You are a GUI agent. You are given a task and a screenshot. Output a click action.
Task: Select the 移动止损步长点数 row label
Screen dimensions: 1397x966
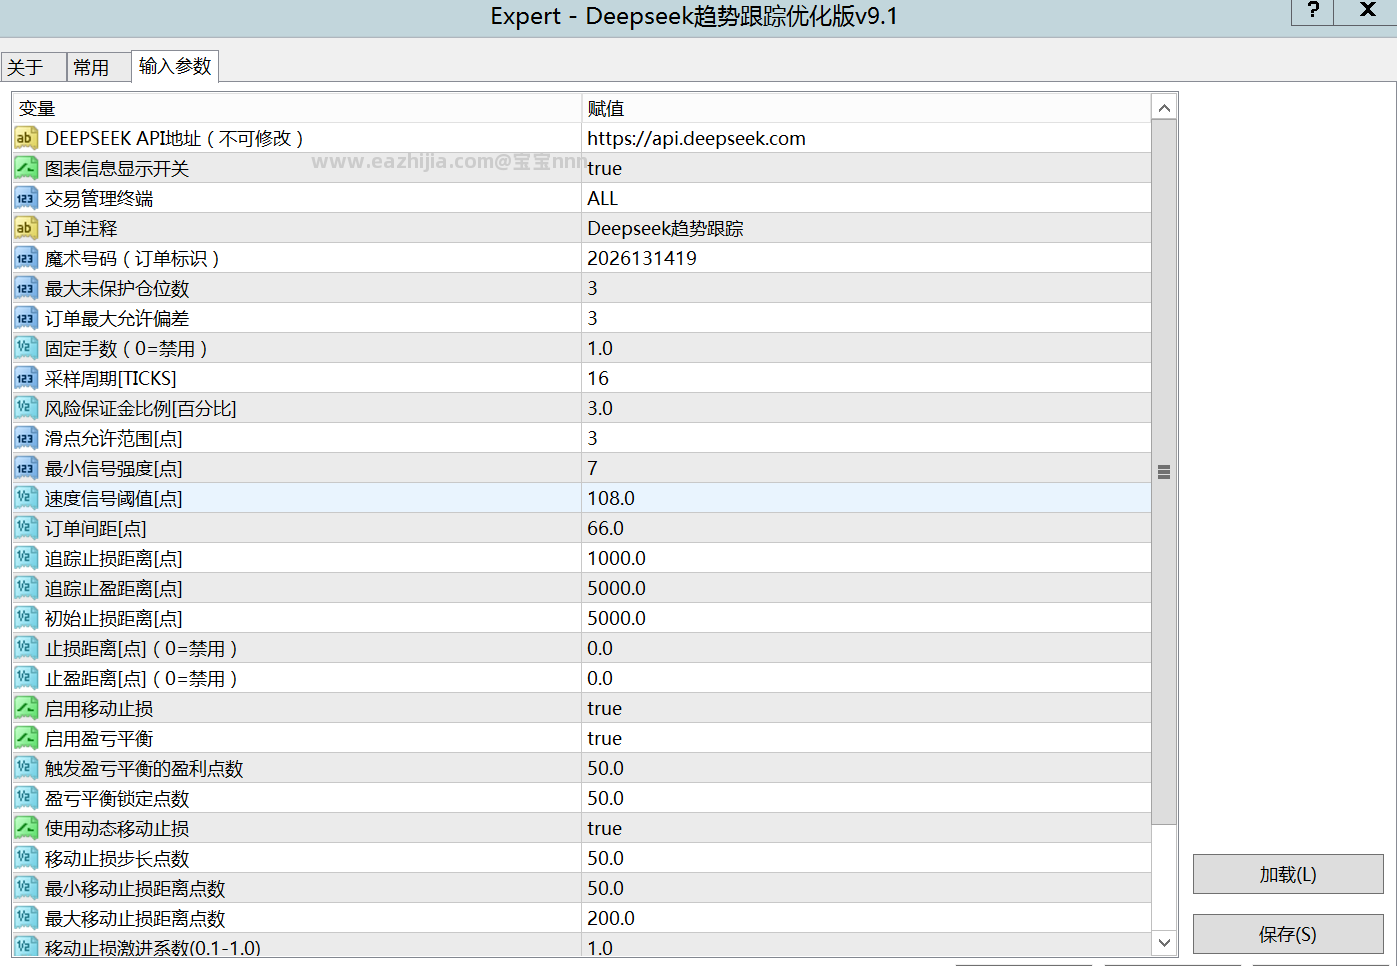pyautogui.click(x=117, y=858)
